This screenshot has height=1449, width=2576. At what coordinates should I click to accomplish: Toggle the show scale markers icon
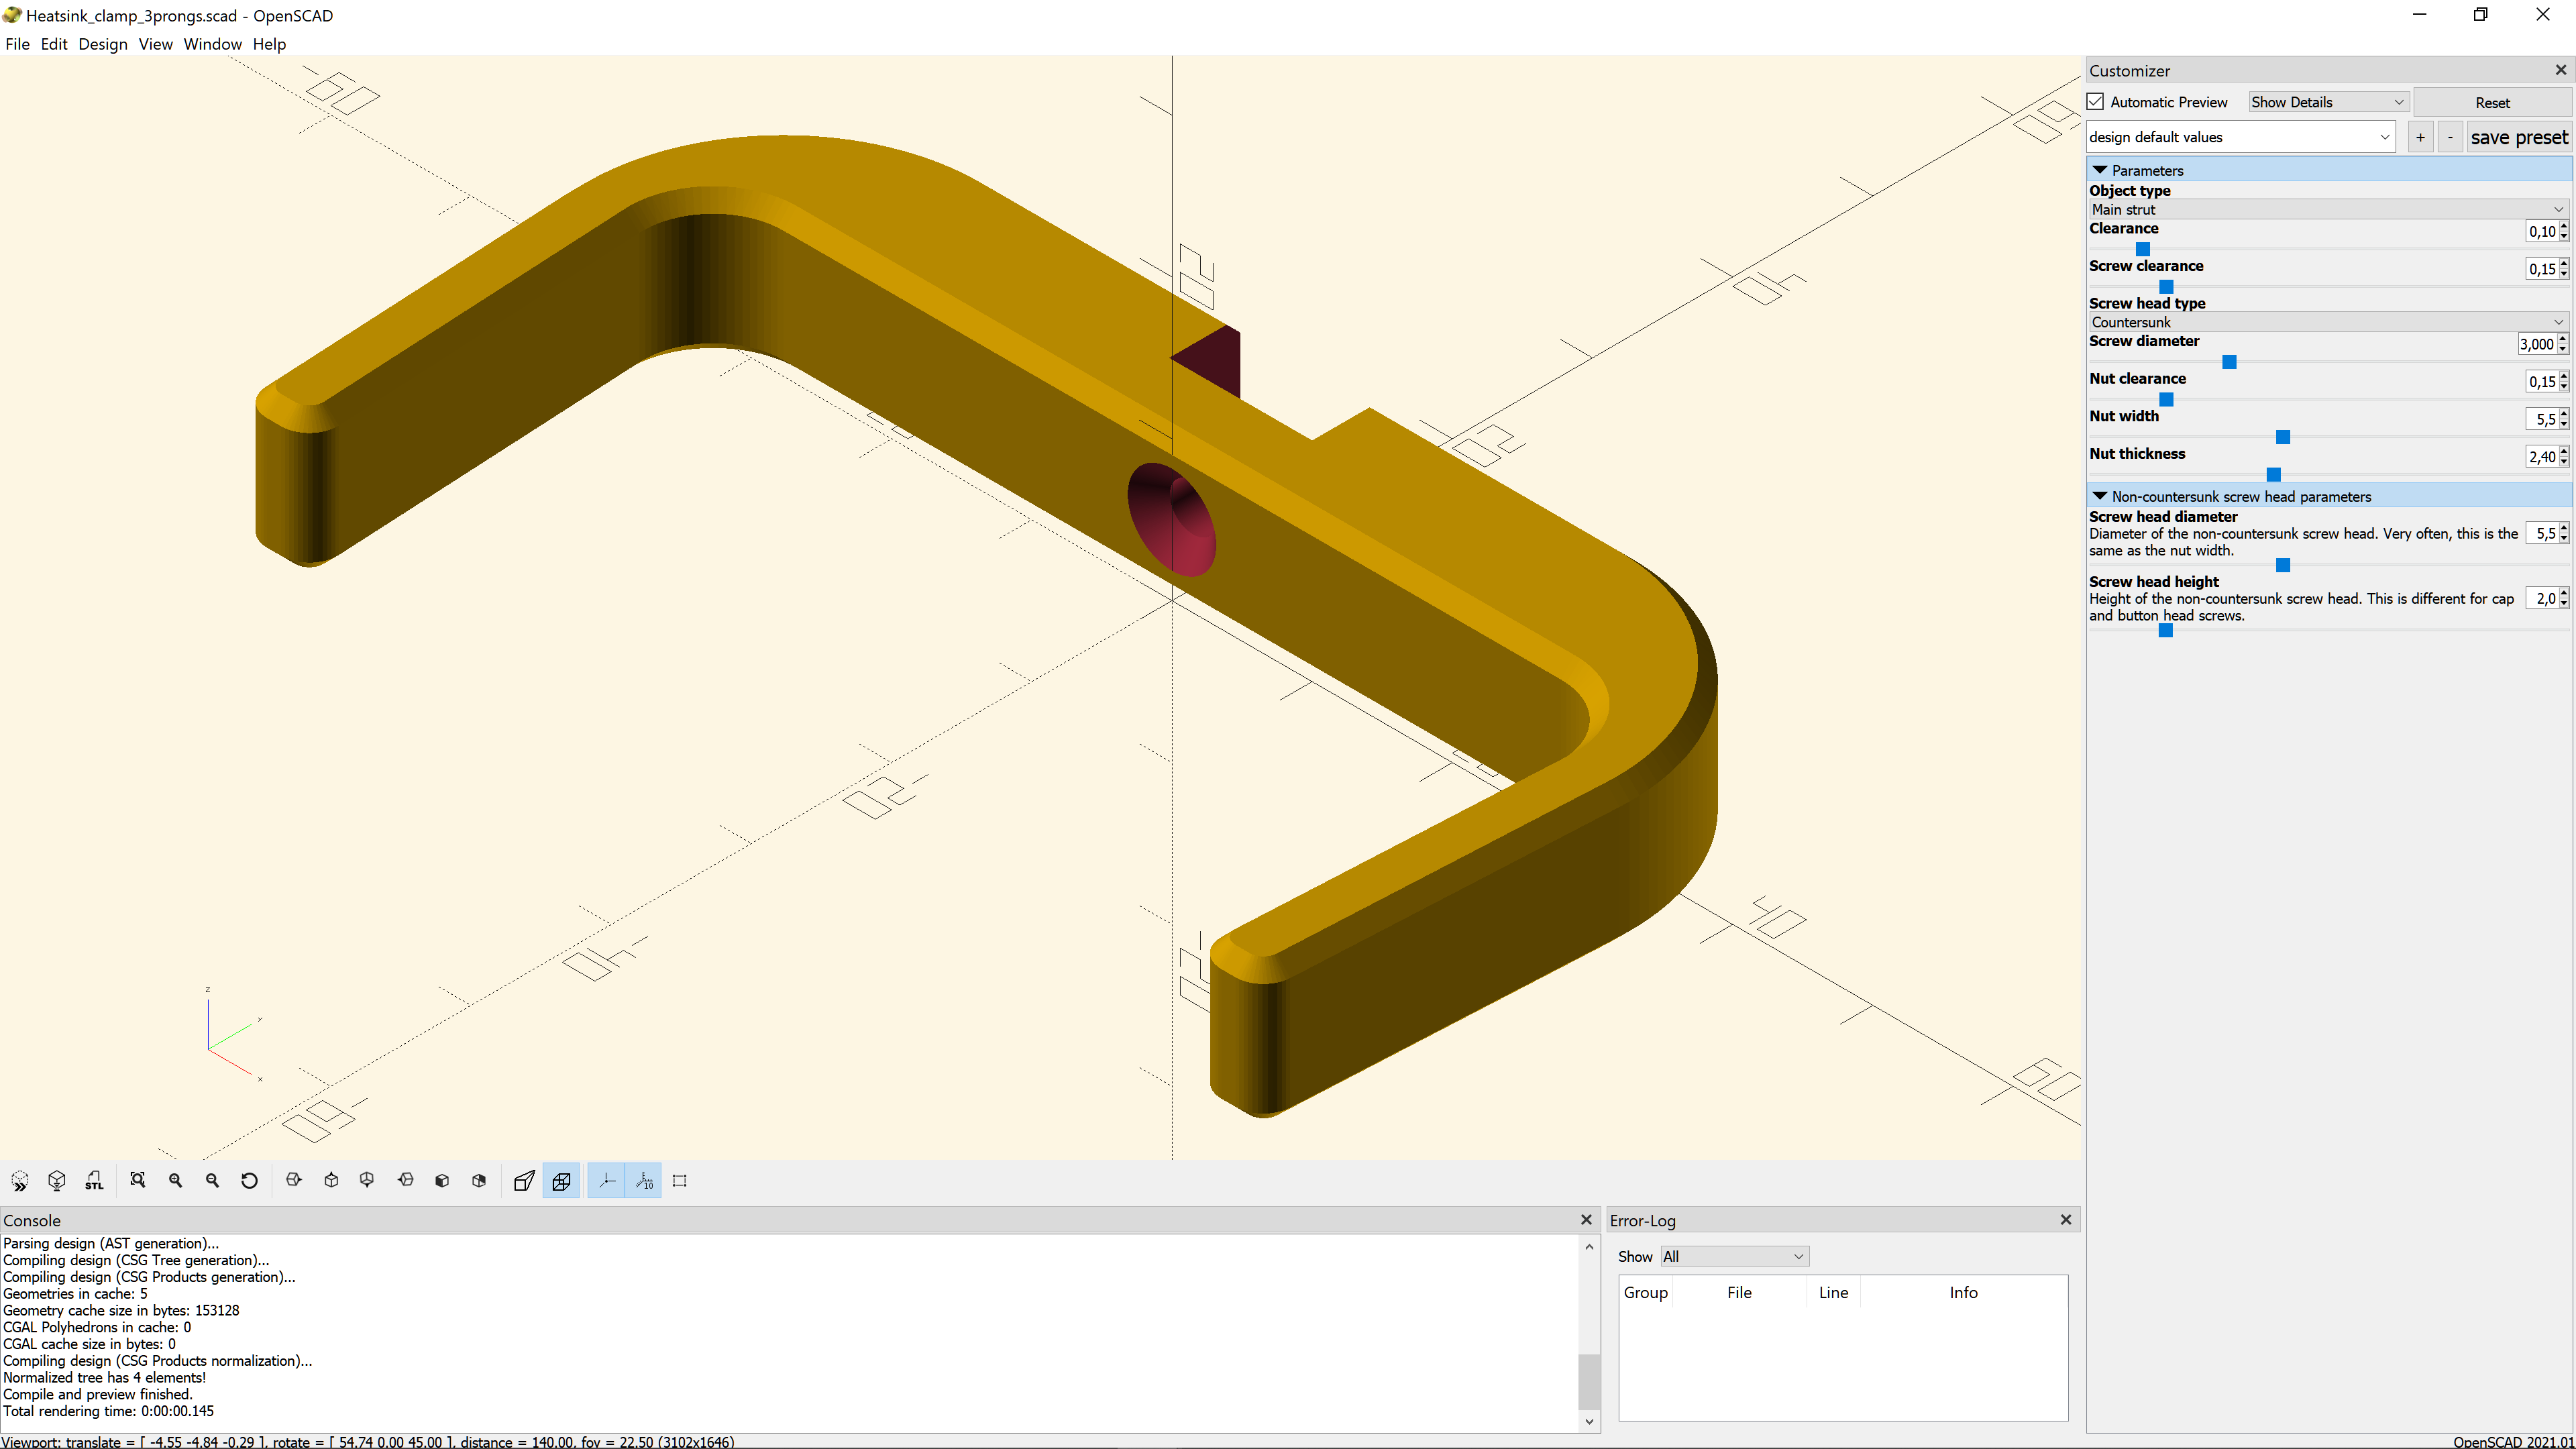point(643,1180)
